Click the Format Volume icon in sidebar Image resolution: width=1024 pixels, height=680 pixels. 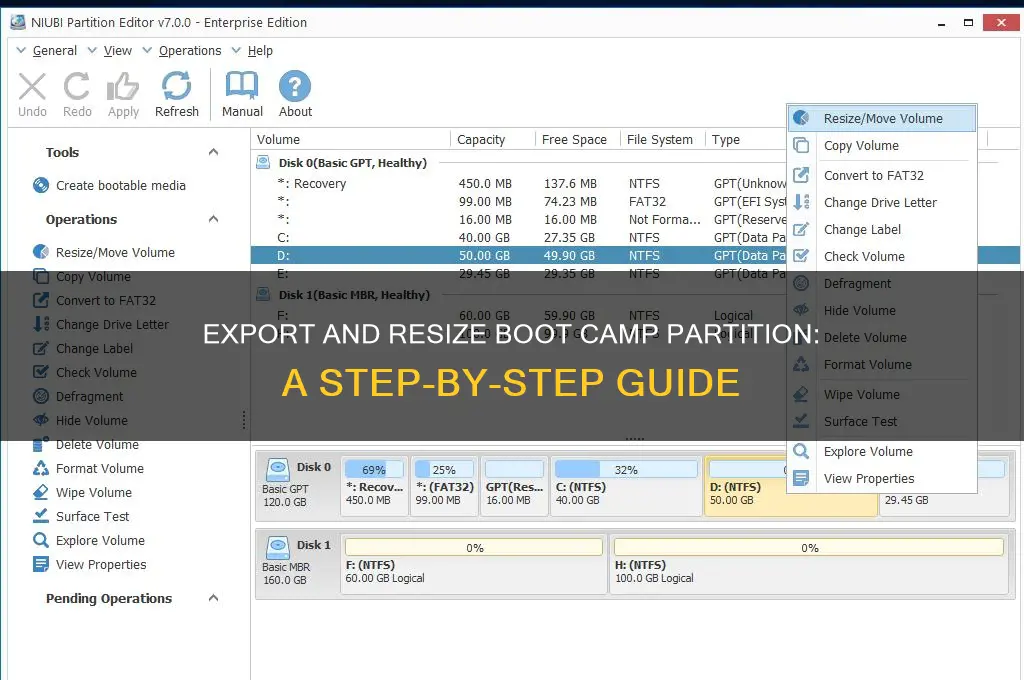click(x=40, y=468)
